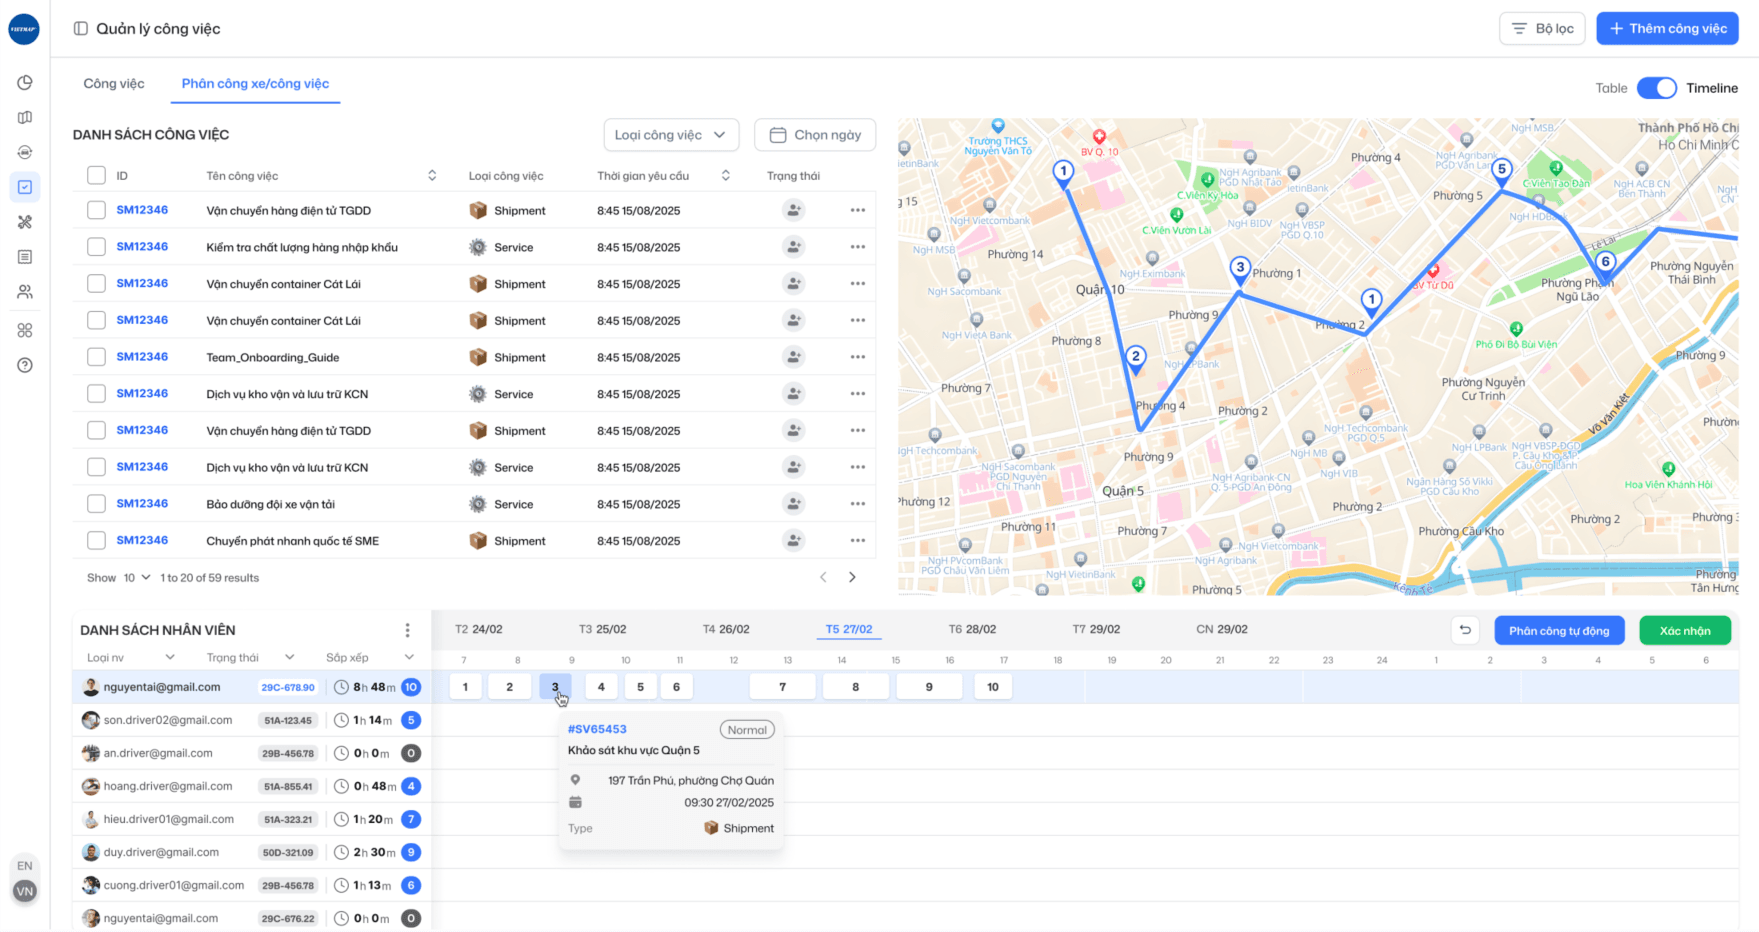Click the undo arrow icon beside Phân công tự động
The width and height of the screenshot is (1759, 932).
[1465, 630]
